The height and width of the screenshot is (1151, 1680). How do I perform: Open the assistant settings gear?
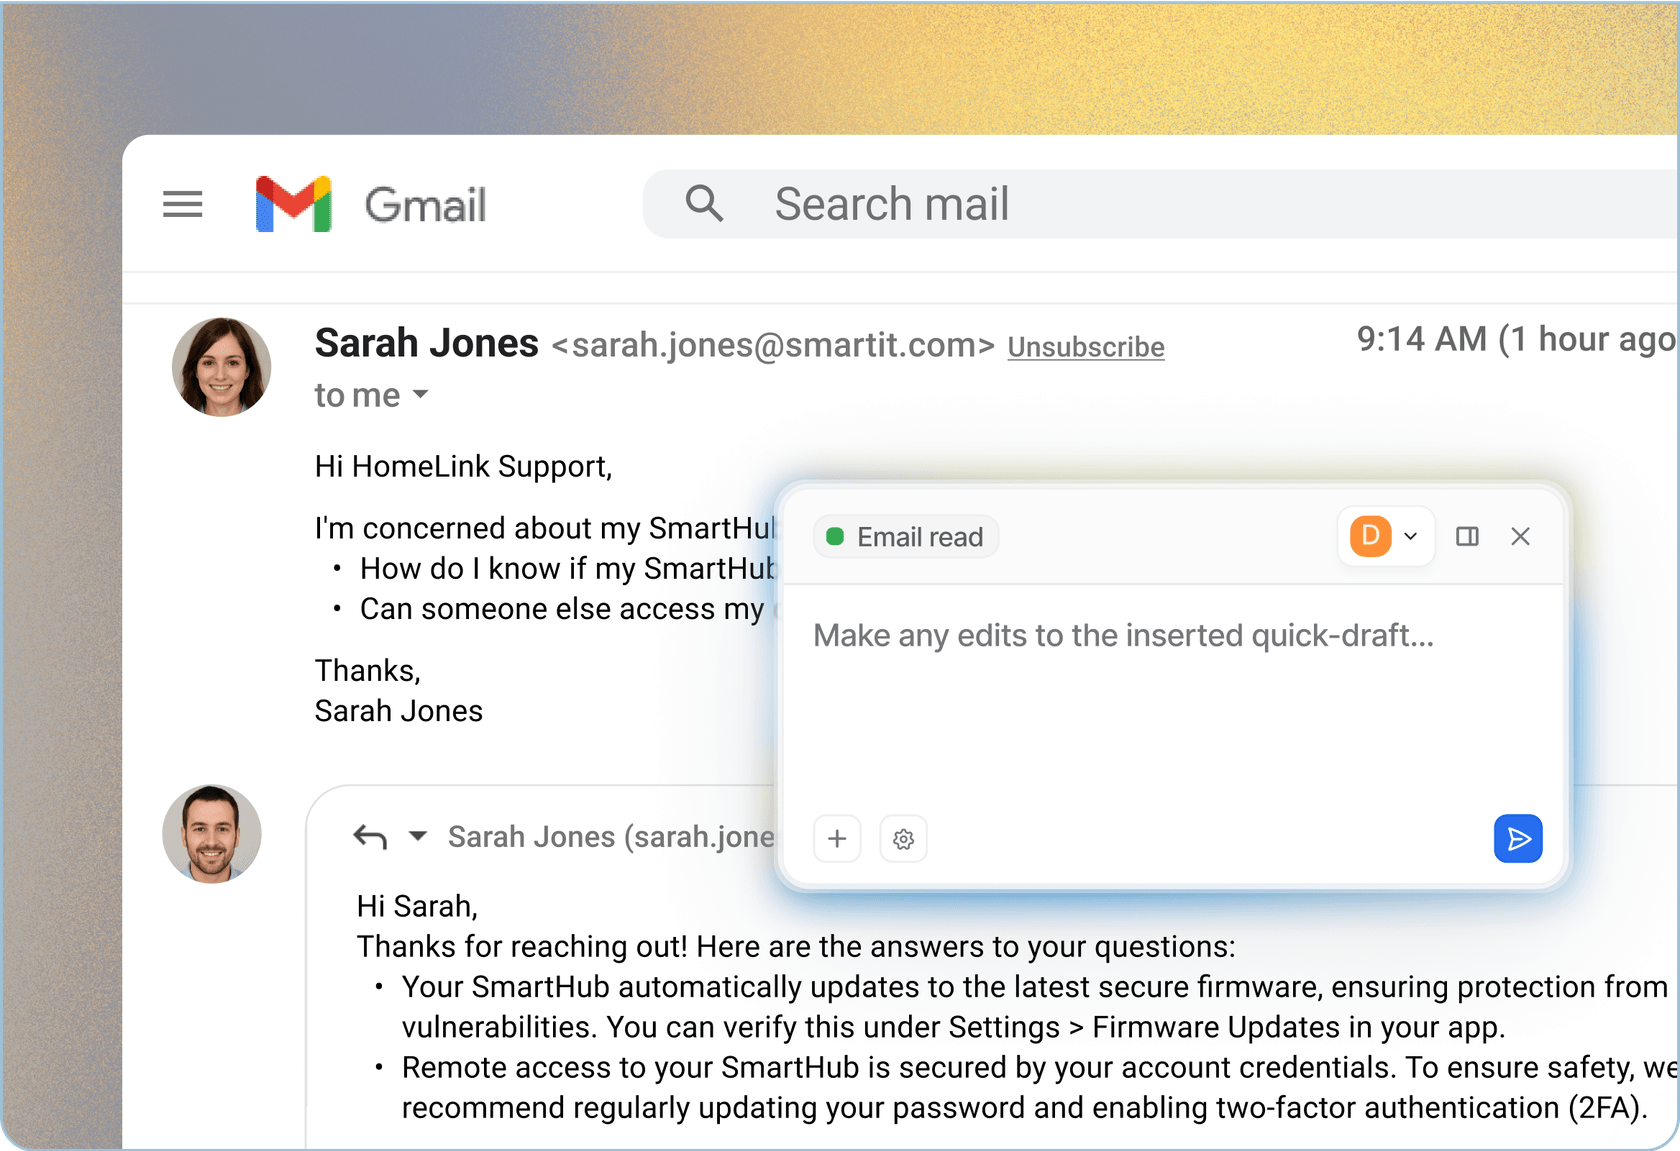[x=903, y=839]
